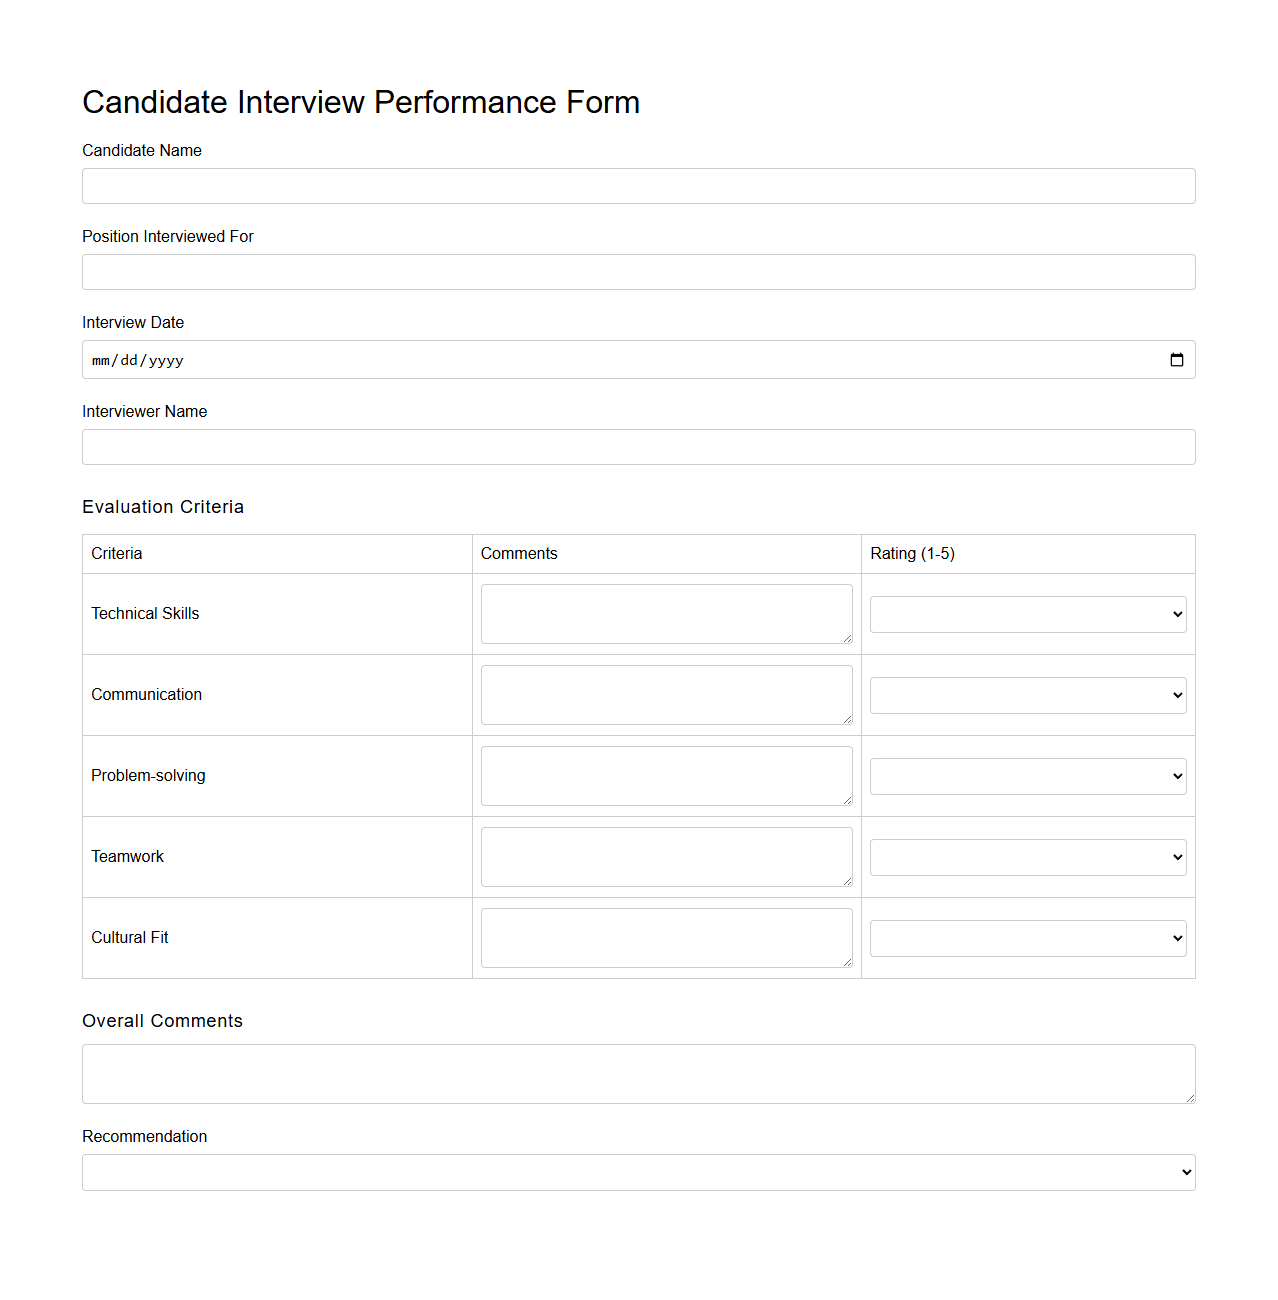This screenshot has width=1278, height=1300.
Task: Click the Teamwork comments box
Action: click(x=666, y=856)
